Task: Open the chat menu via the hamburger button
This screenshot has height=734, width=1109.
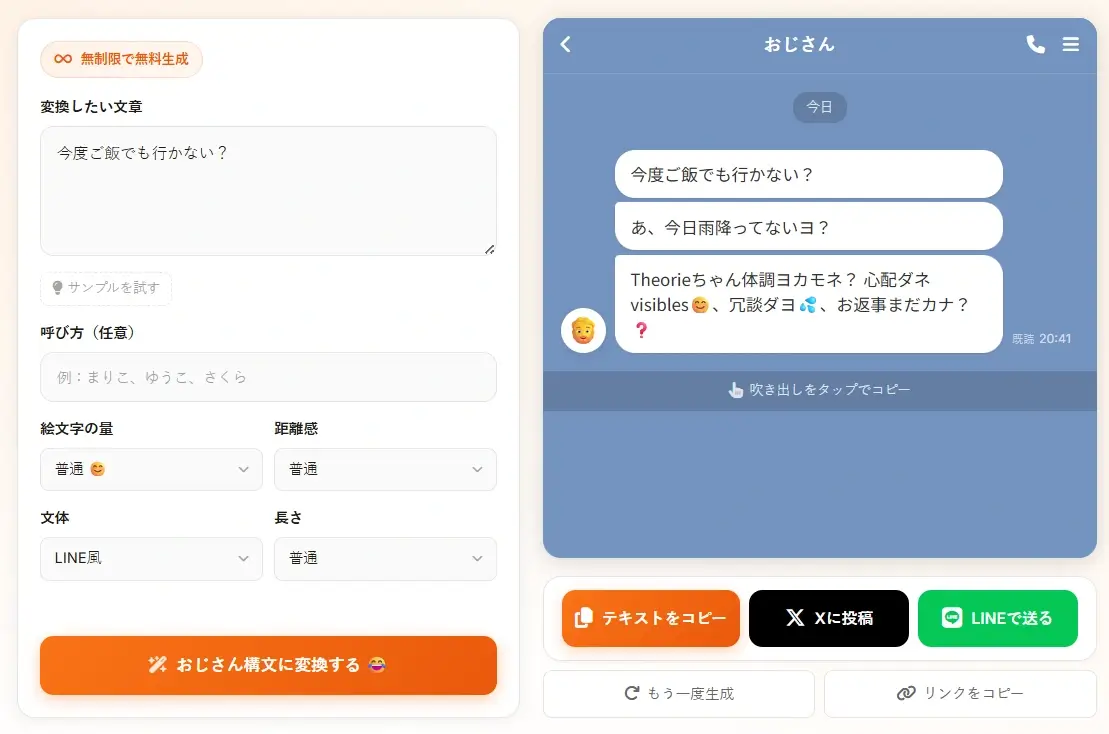Action: click(x=1071, y=44)
